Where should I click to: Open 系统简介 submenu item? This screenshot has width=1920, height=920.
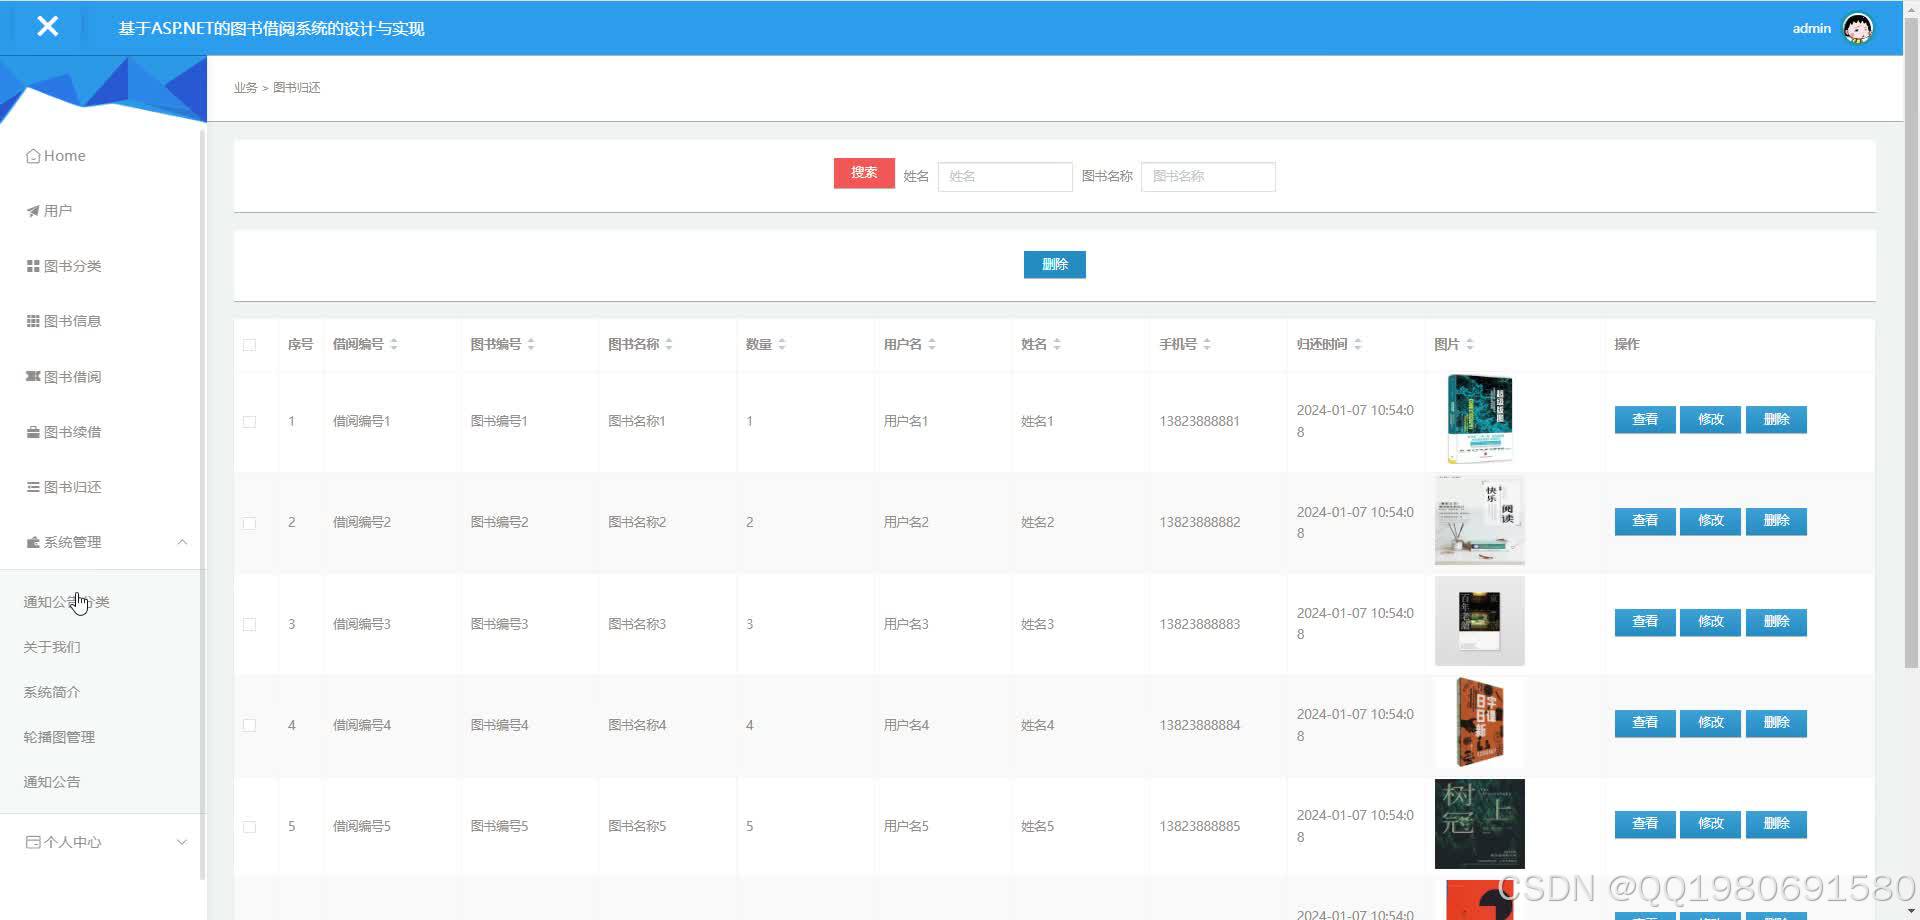[x=52, y=692]
